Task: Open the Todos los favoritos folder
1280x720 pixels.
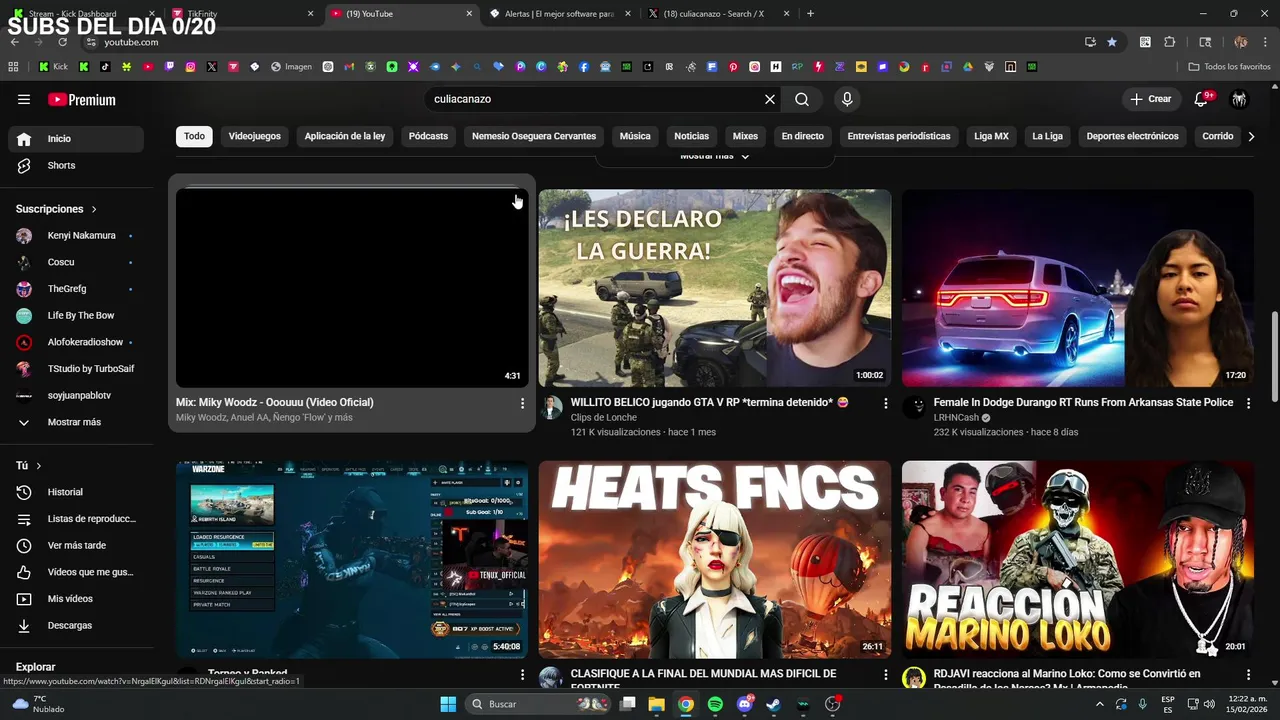Action: pyautogui.click(x=1229, y=67)
